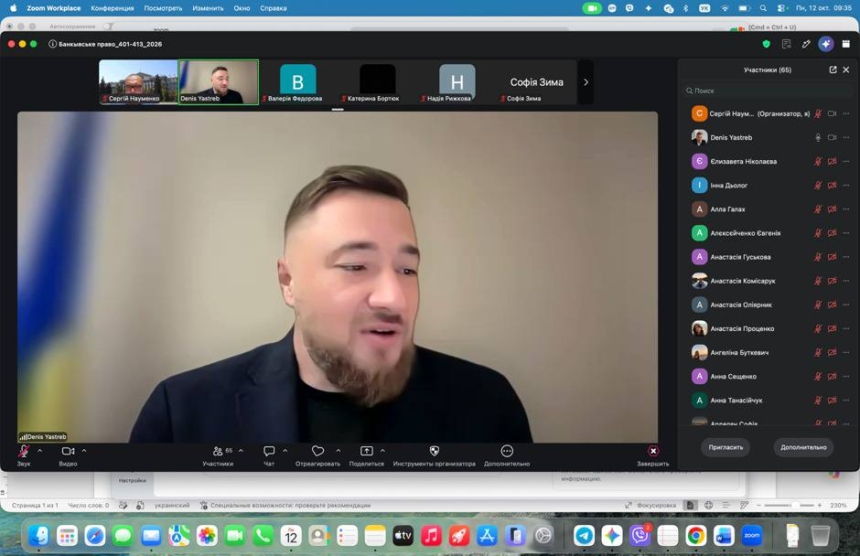Expand reactions arrow beside Отреагировать
The width and height of the screenshot is (860, 556).
coord(338,451)
